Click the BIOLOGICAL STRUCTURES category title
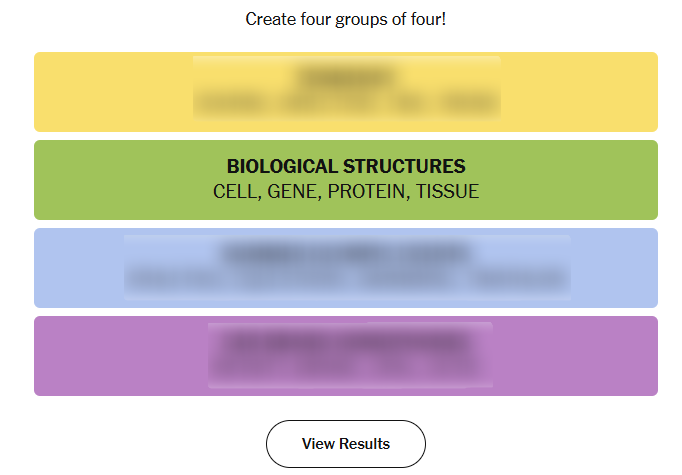Viewport: 682px width, 475px height. (x=346, y=166)
